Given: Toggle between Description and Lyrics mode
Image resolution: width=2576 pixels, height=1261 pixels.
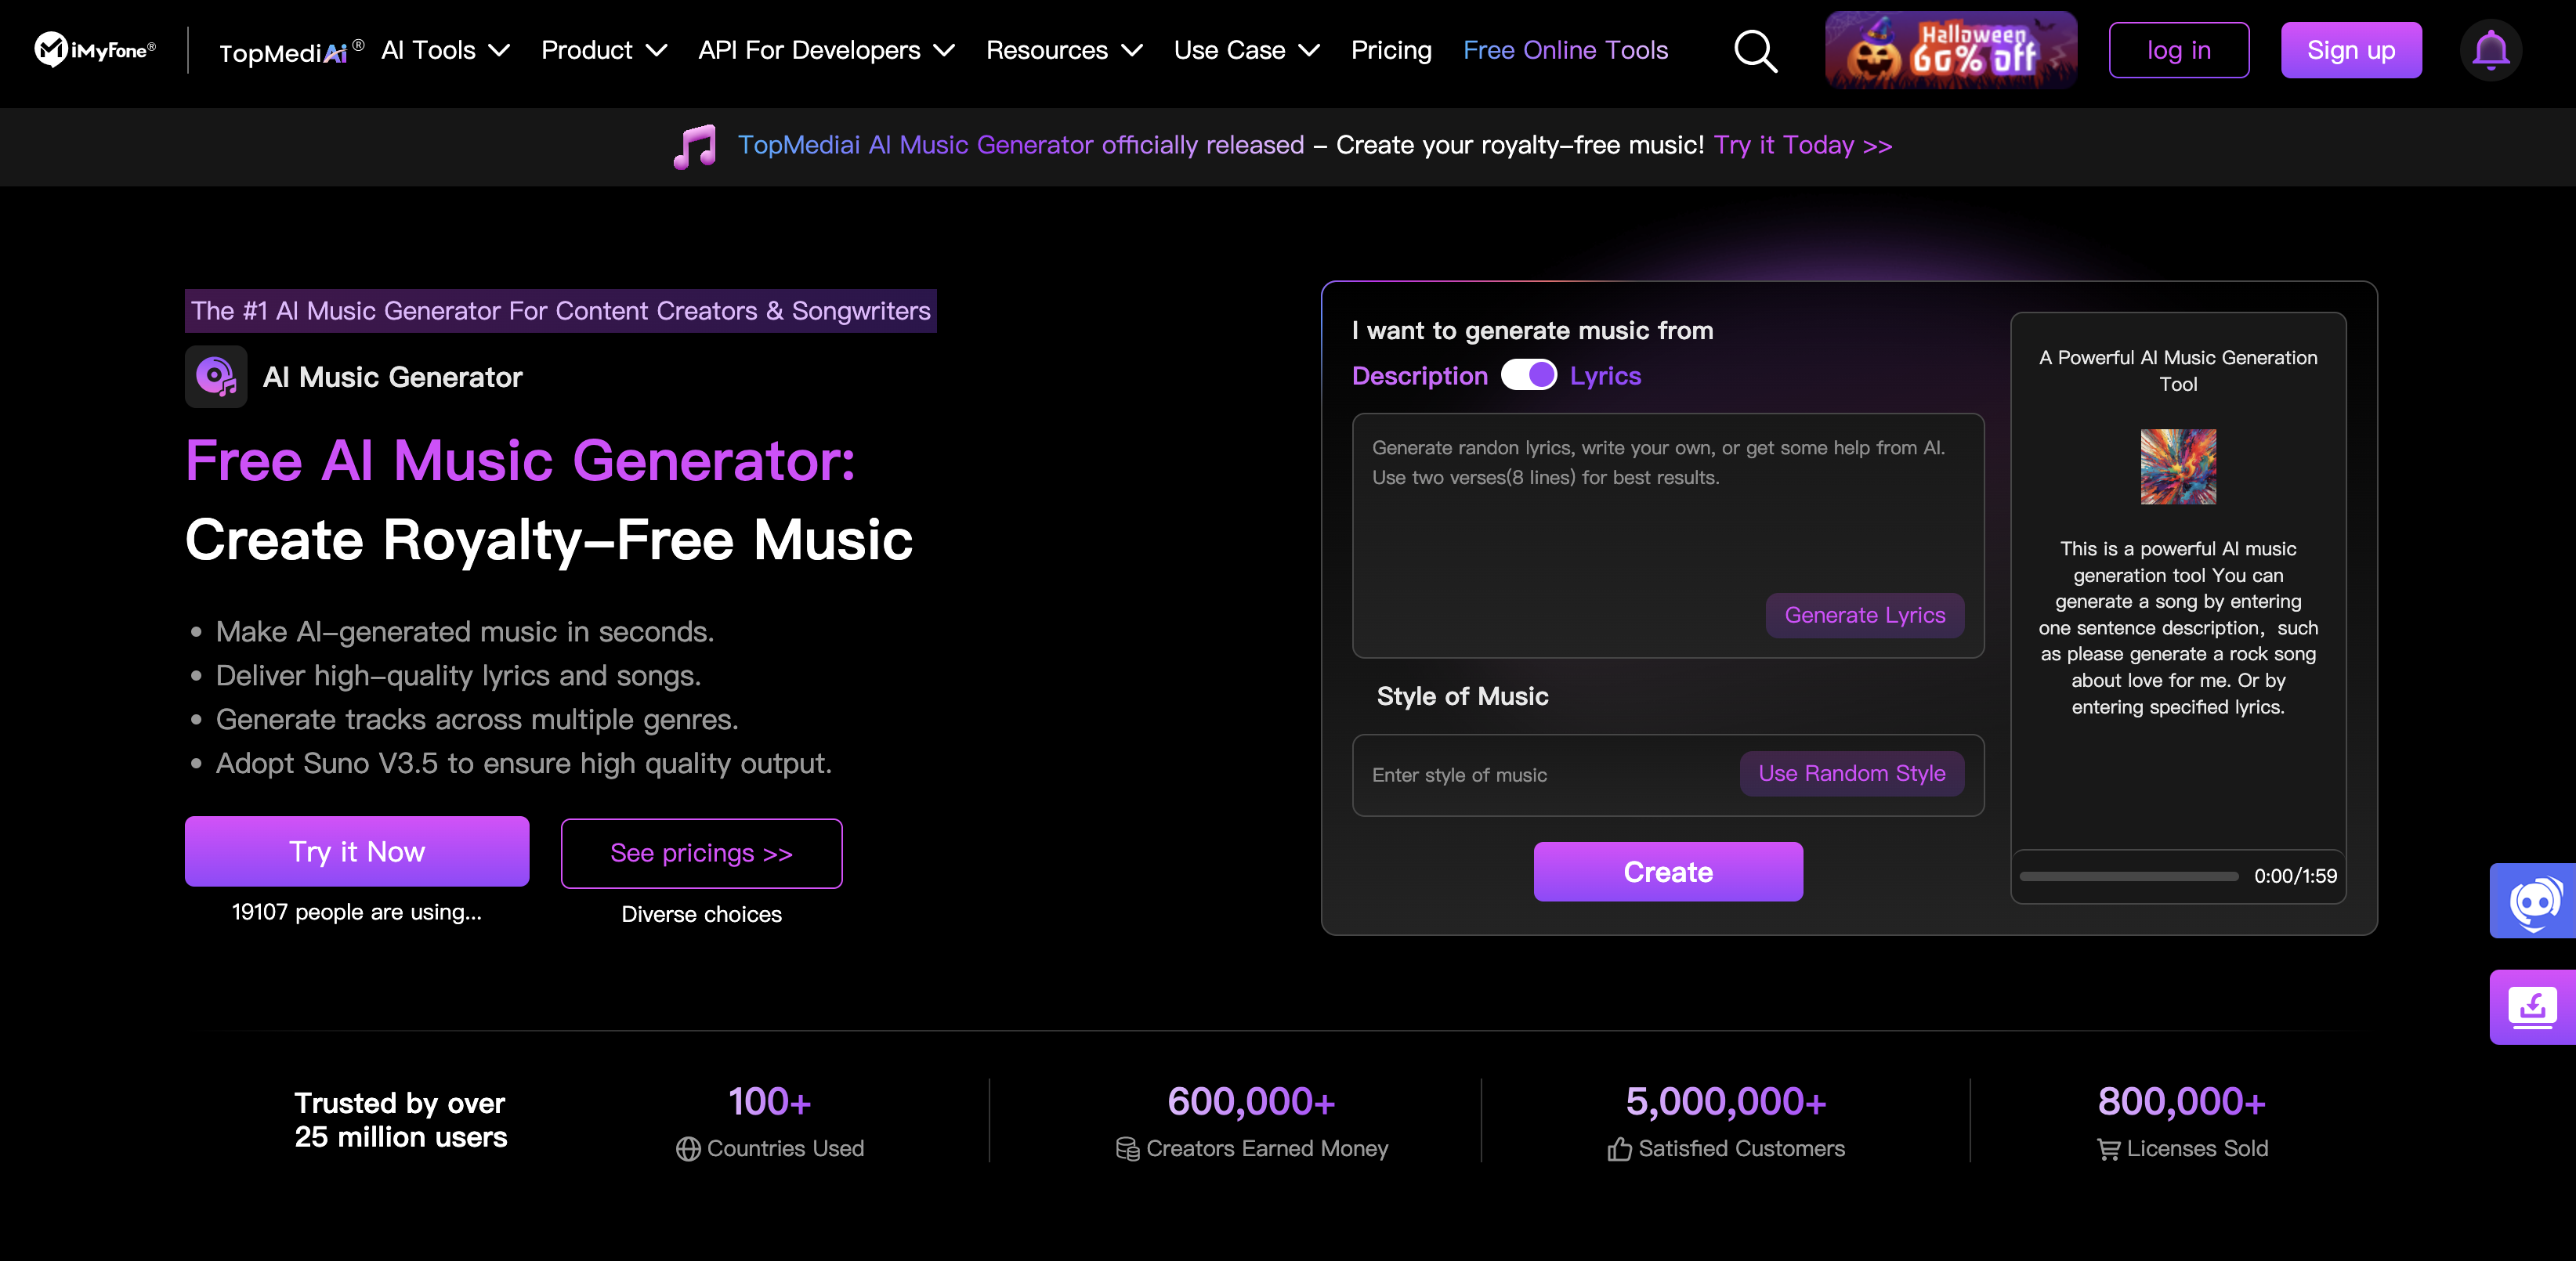Looking at the screenshot, I should click(1526, 374).
